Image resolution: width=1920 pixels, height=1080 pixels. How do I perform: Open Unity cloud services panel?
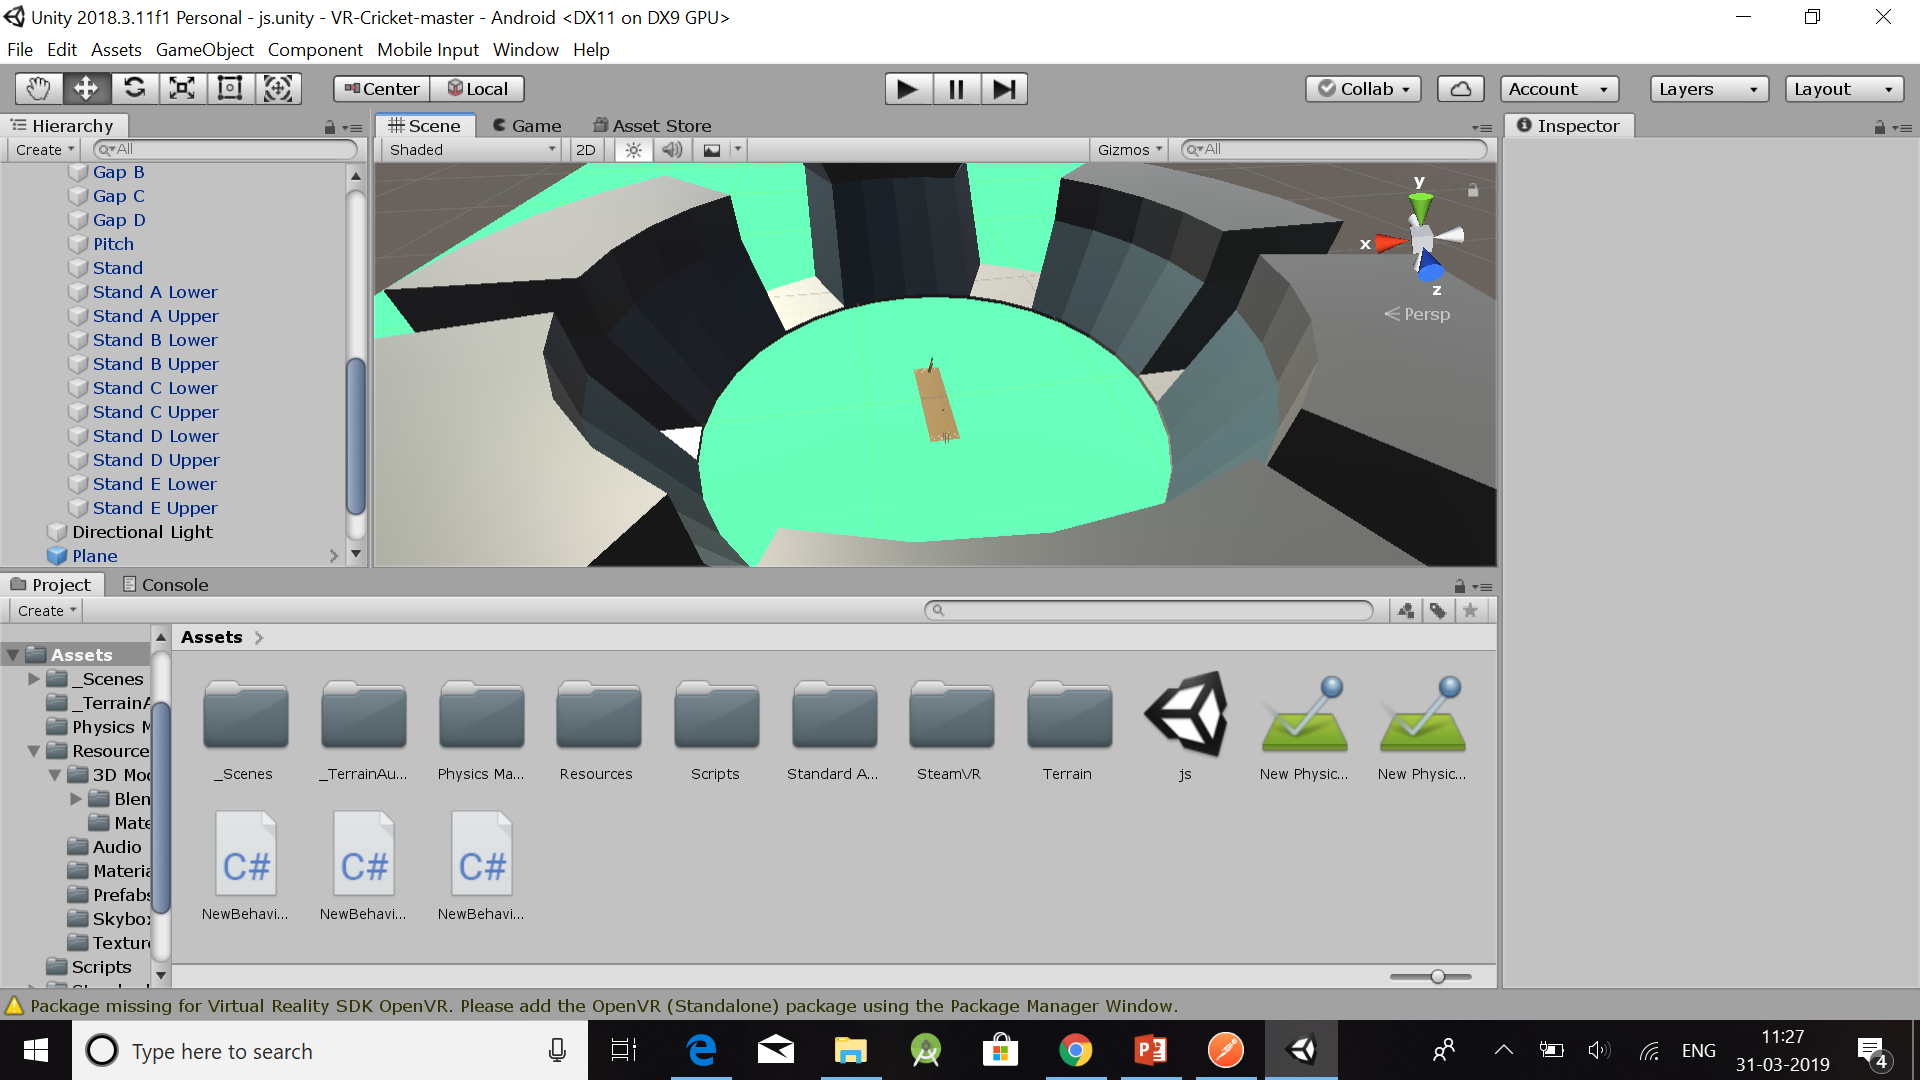click(x=1460, y=88)
